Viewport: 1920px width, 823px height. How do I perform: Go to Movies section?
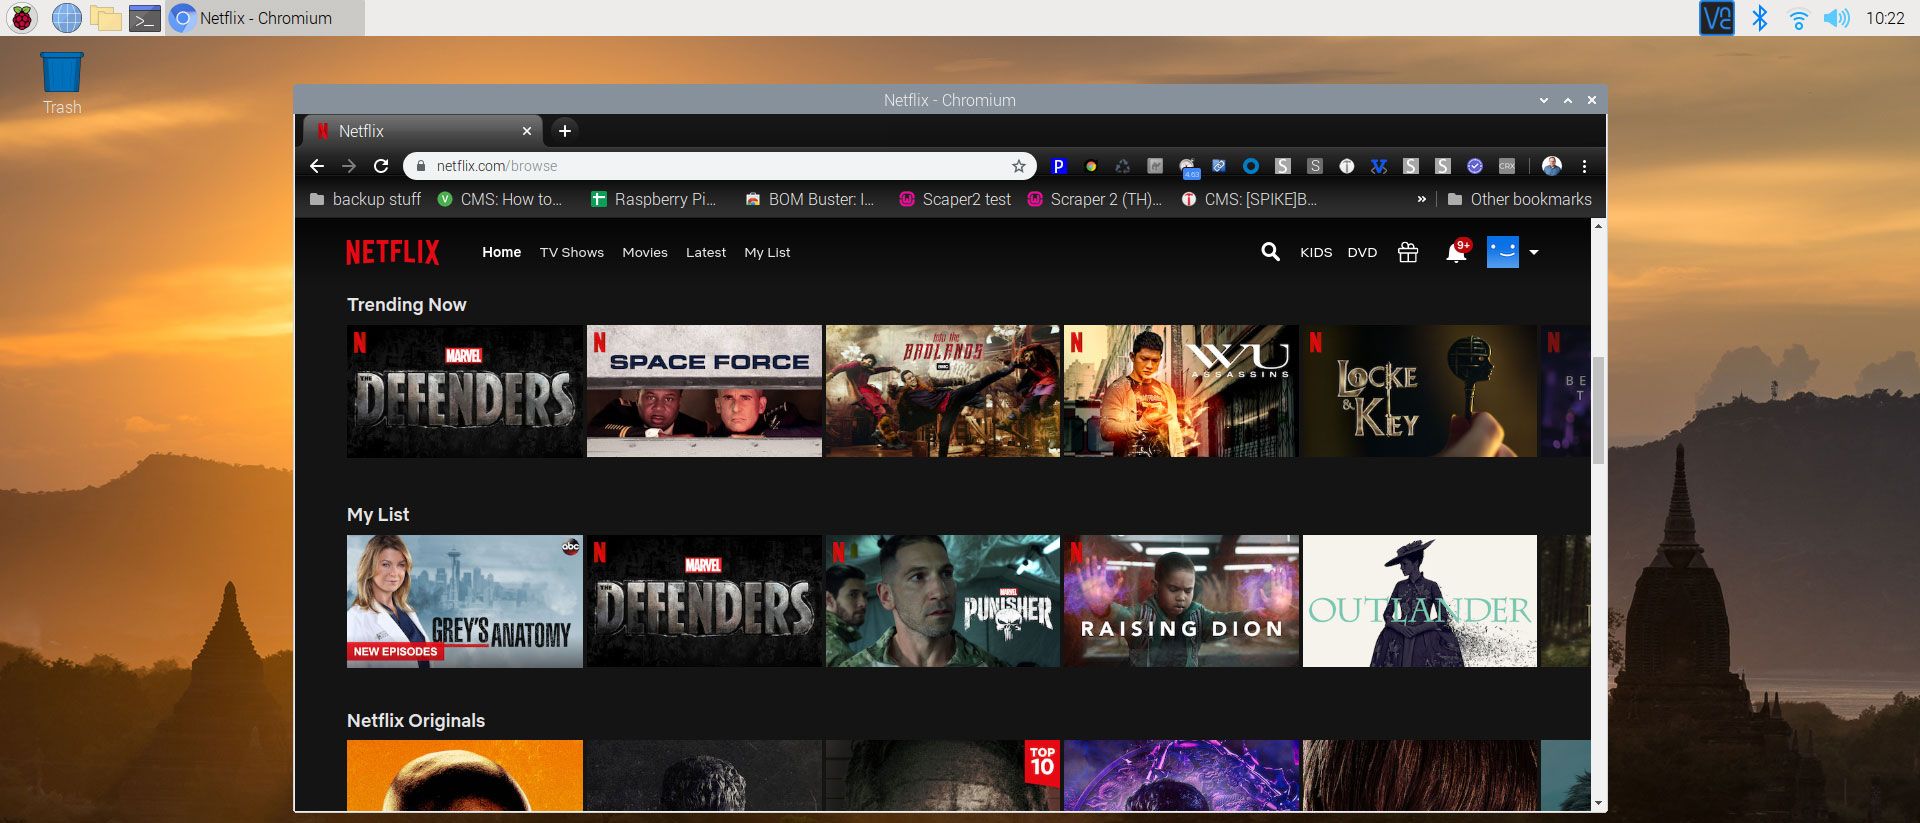point(645,252)
